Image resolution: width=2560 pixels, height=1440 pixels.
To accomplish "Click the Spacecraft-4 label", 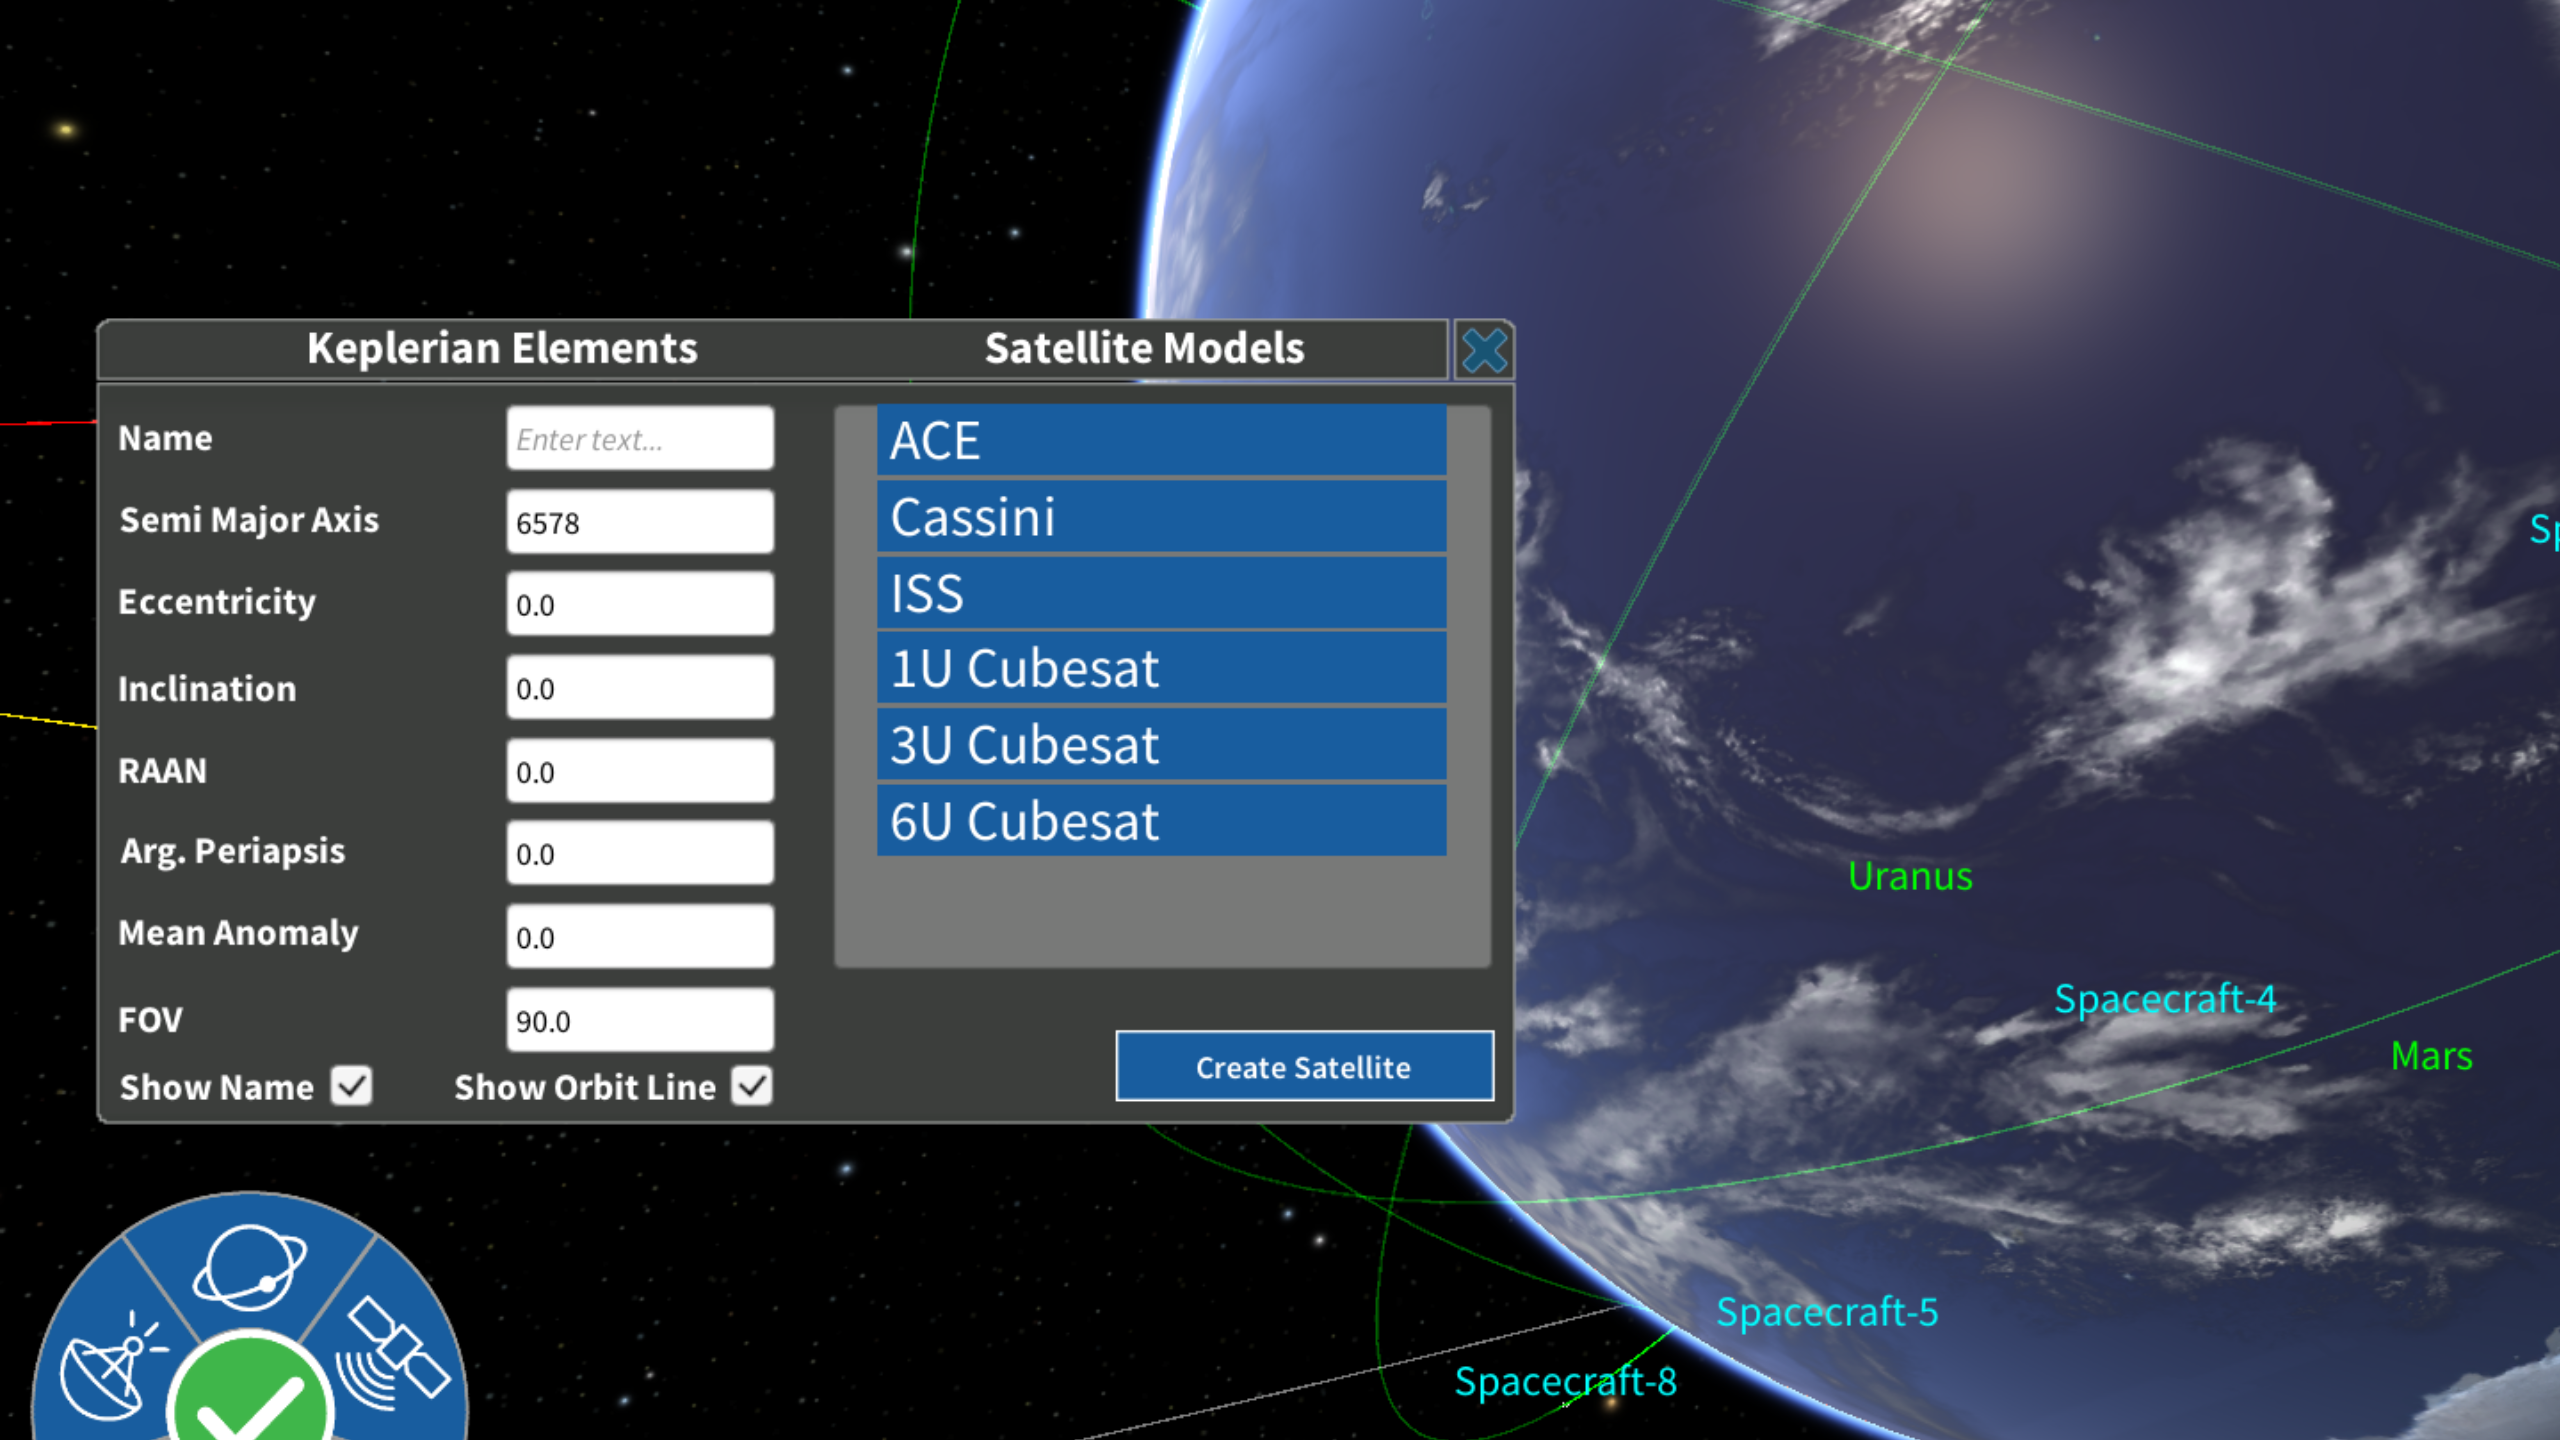I will pyautogui.click(x=2165, y=999).
